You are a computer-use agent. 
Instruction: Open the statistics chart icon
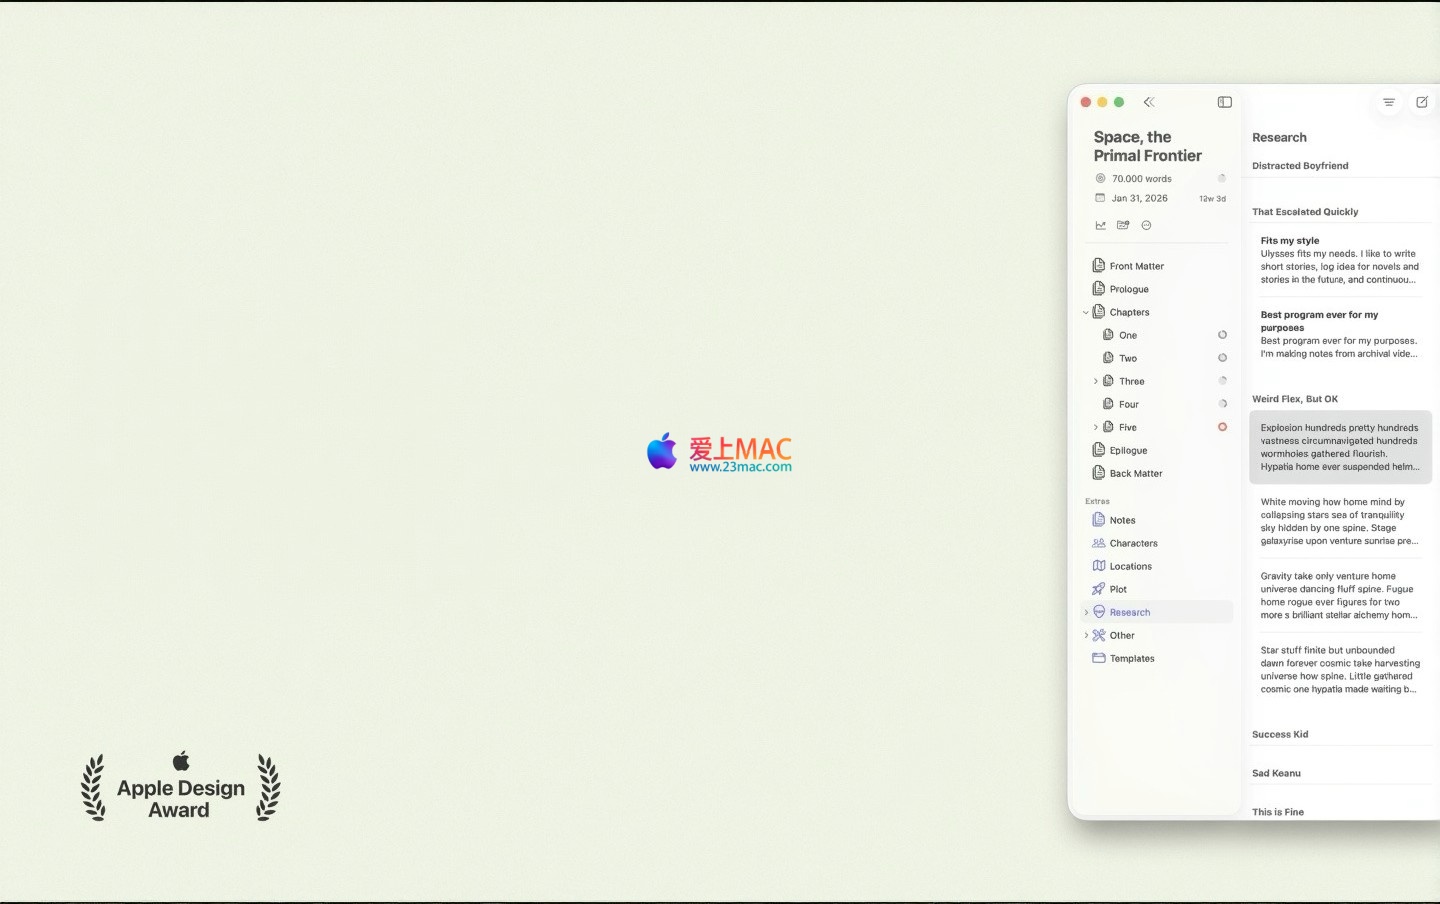[1100, 225]
